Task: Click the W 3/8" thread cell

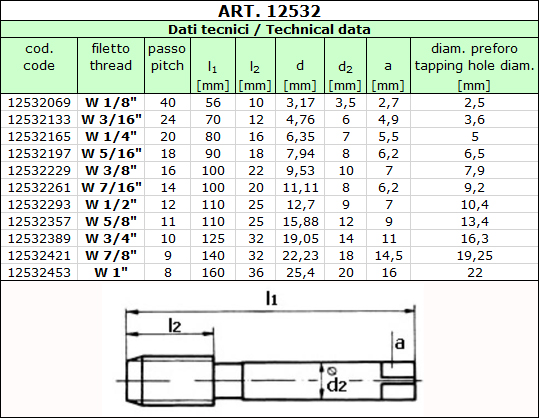Action: tap(111, 170)
